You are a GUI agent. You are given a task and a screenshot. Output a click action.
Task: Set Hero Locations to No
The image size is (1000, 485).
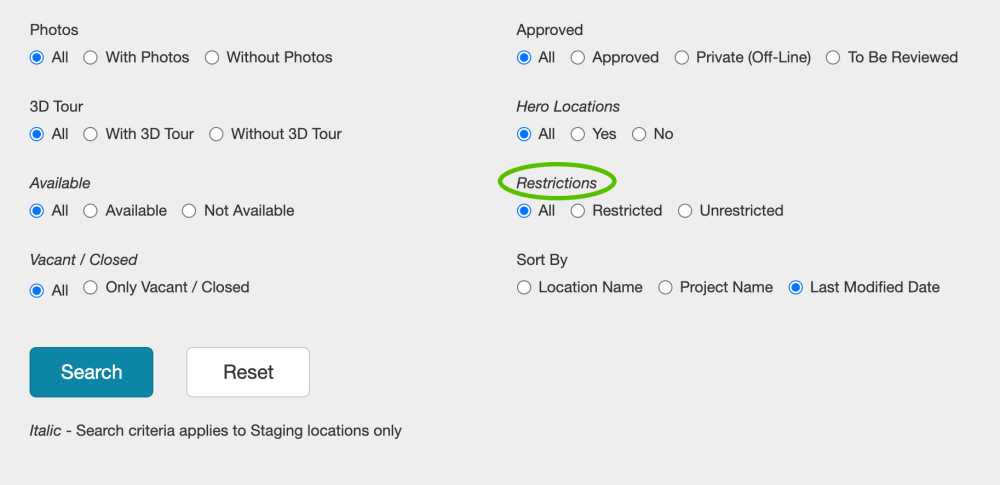tap(639, 134)
